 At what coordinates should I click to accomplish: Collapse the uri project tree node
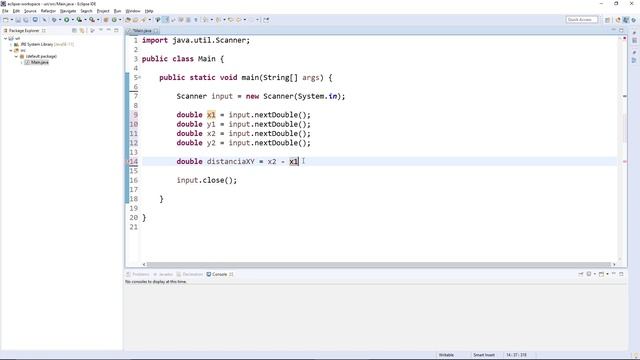click(5, 38)
